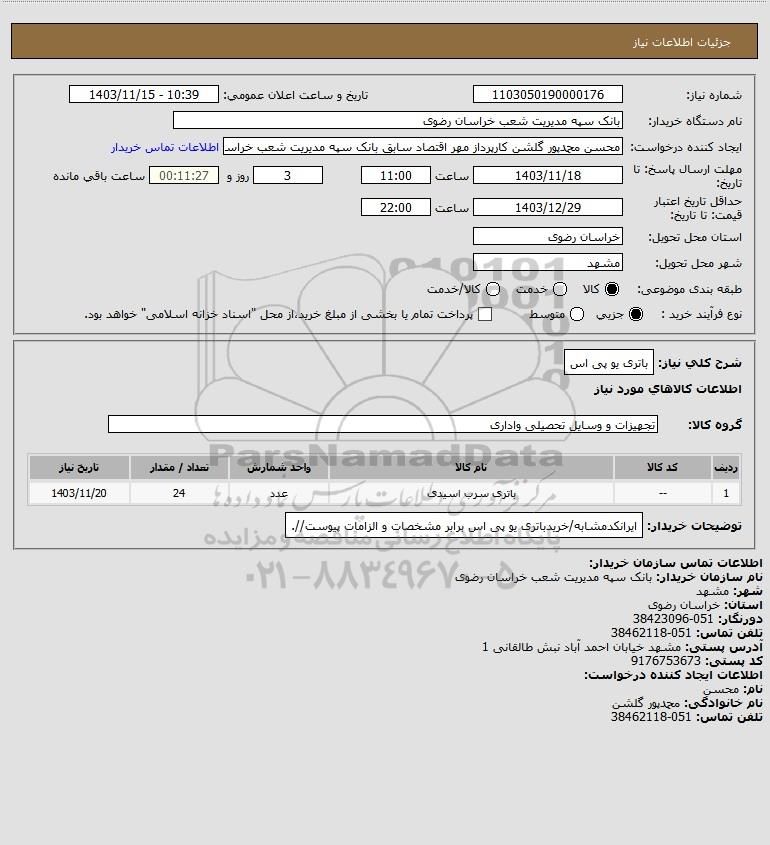
Task: Select the کالا radio button
Action: click(612, 289)
